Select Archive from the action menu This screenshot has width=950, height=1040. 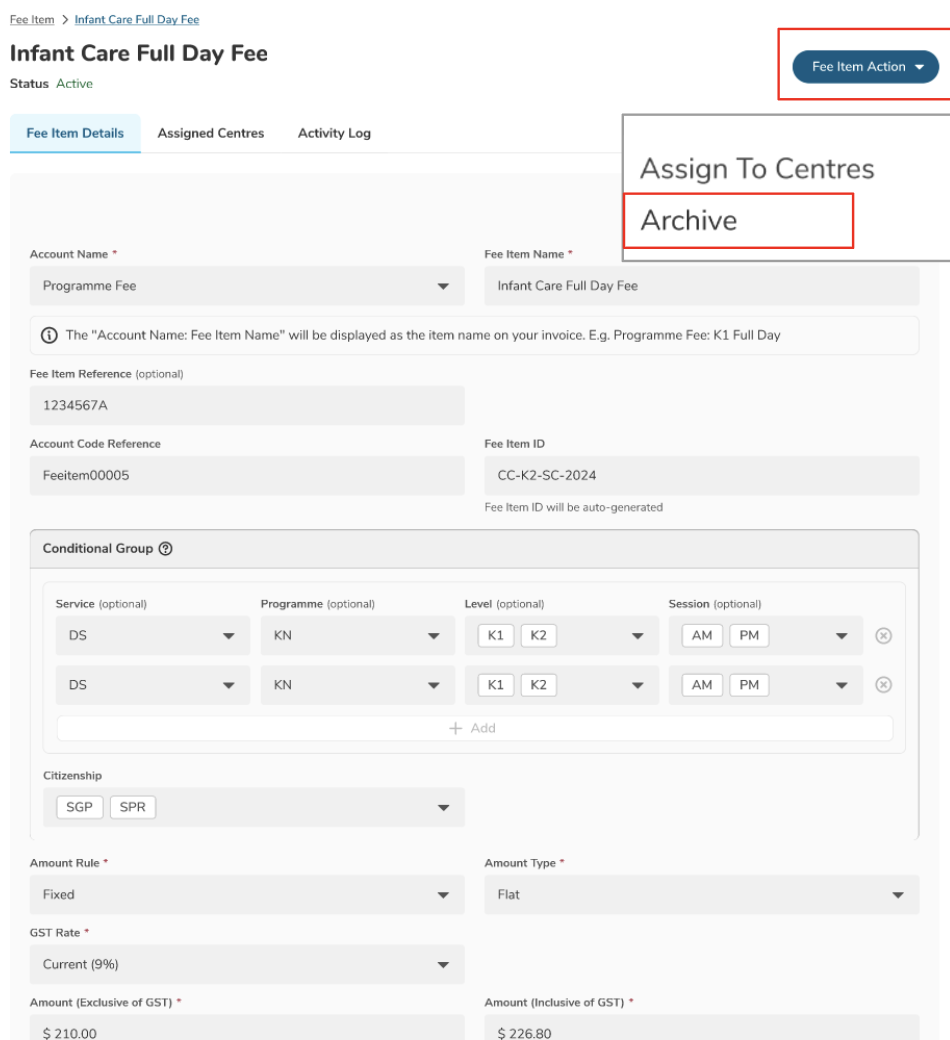(x=689, y=221)
